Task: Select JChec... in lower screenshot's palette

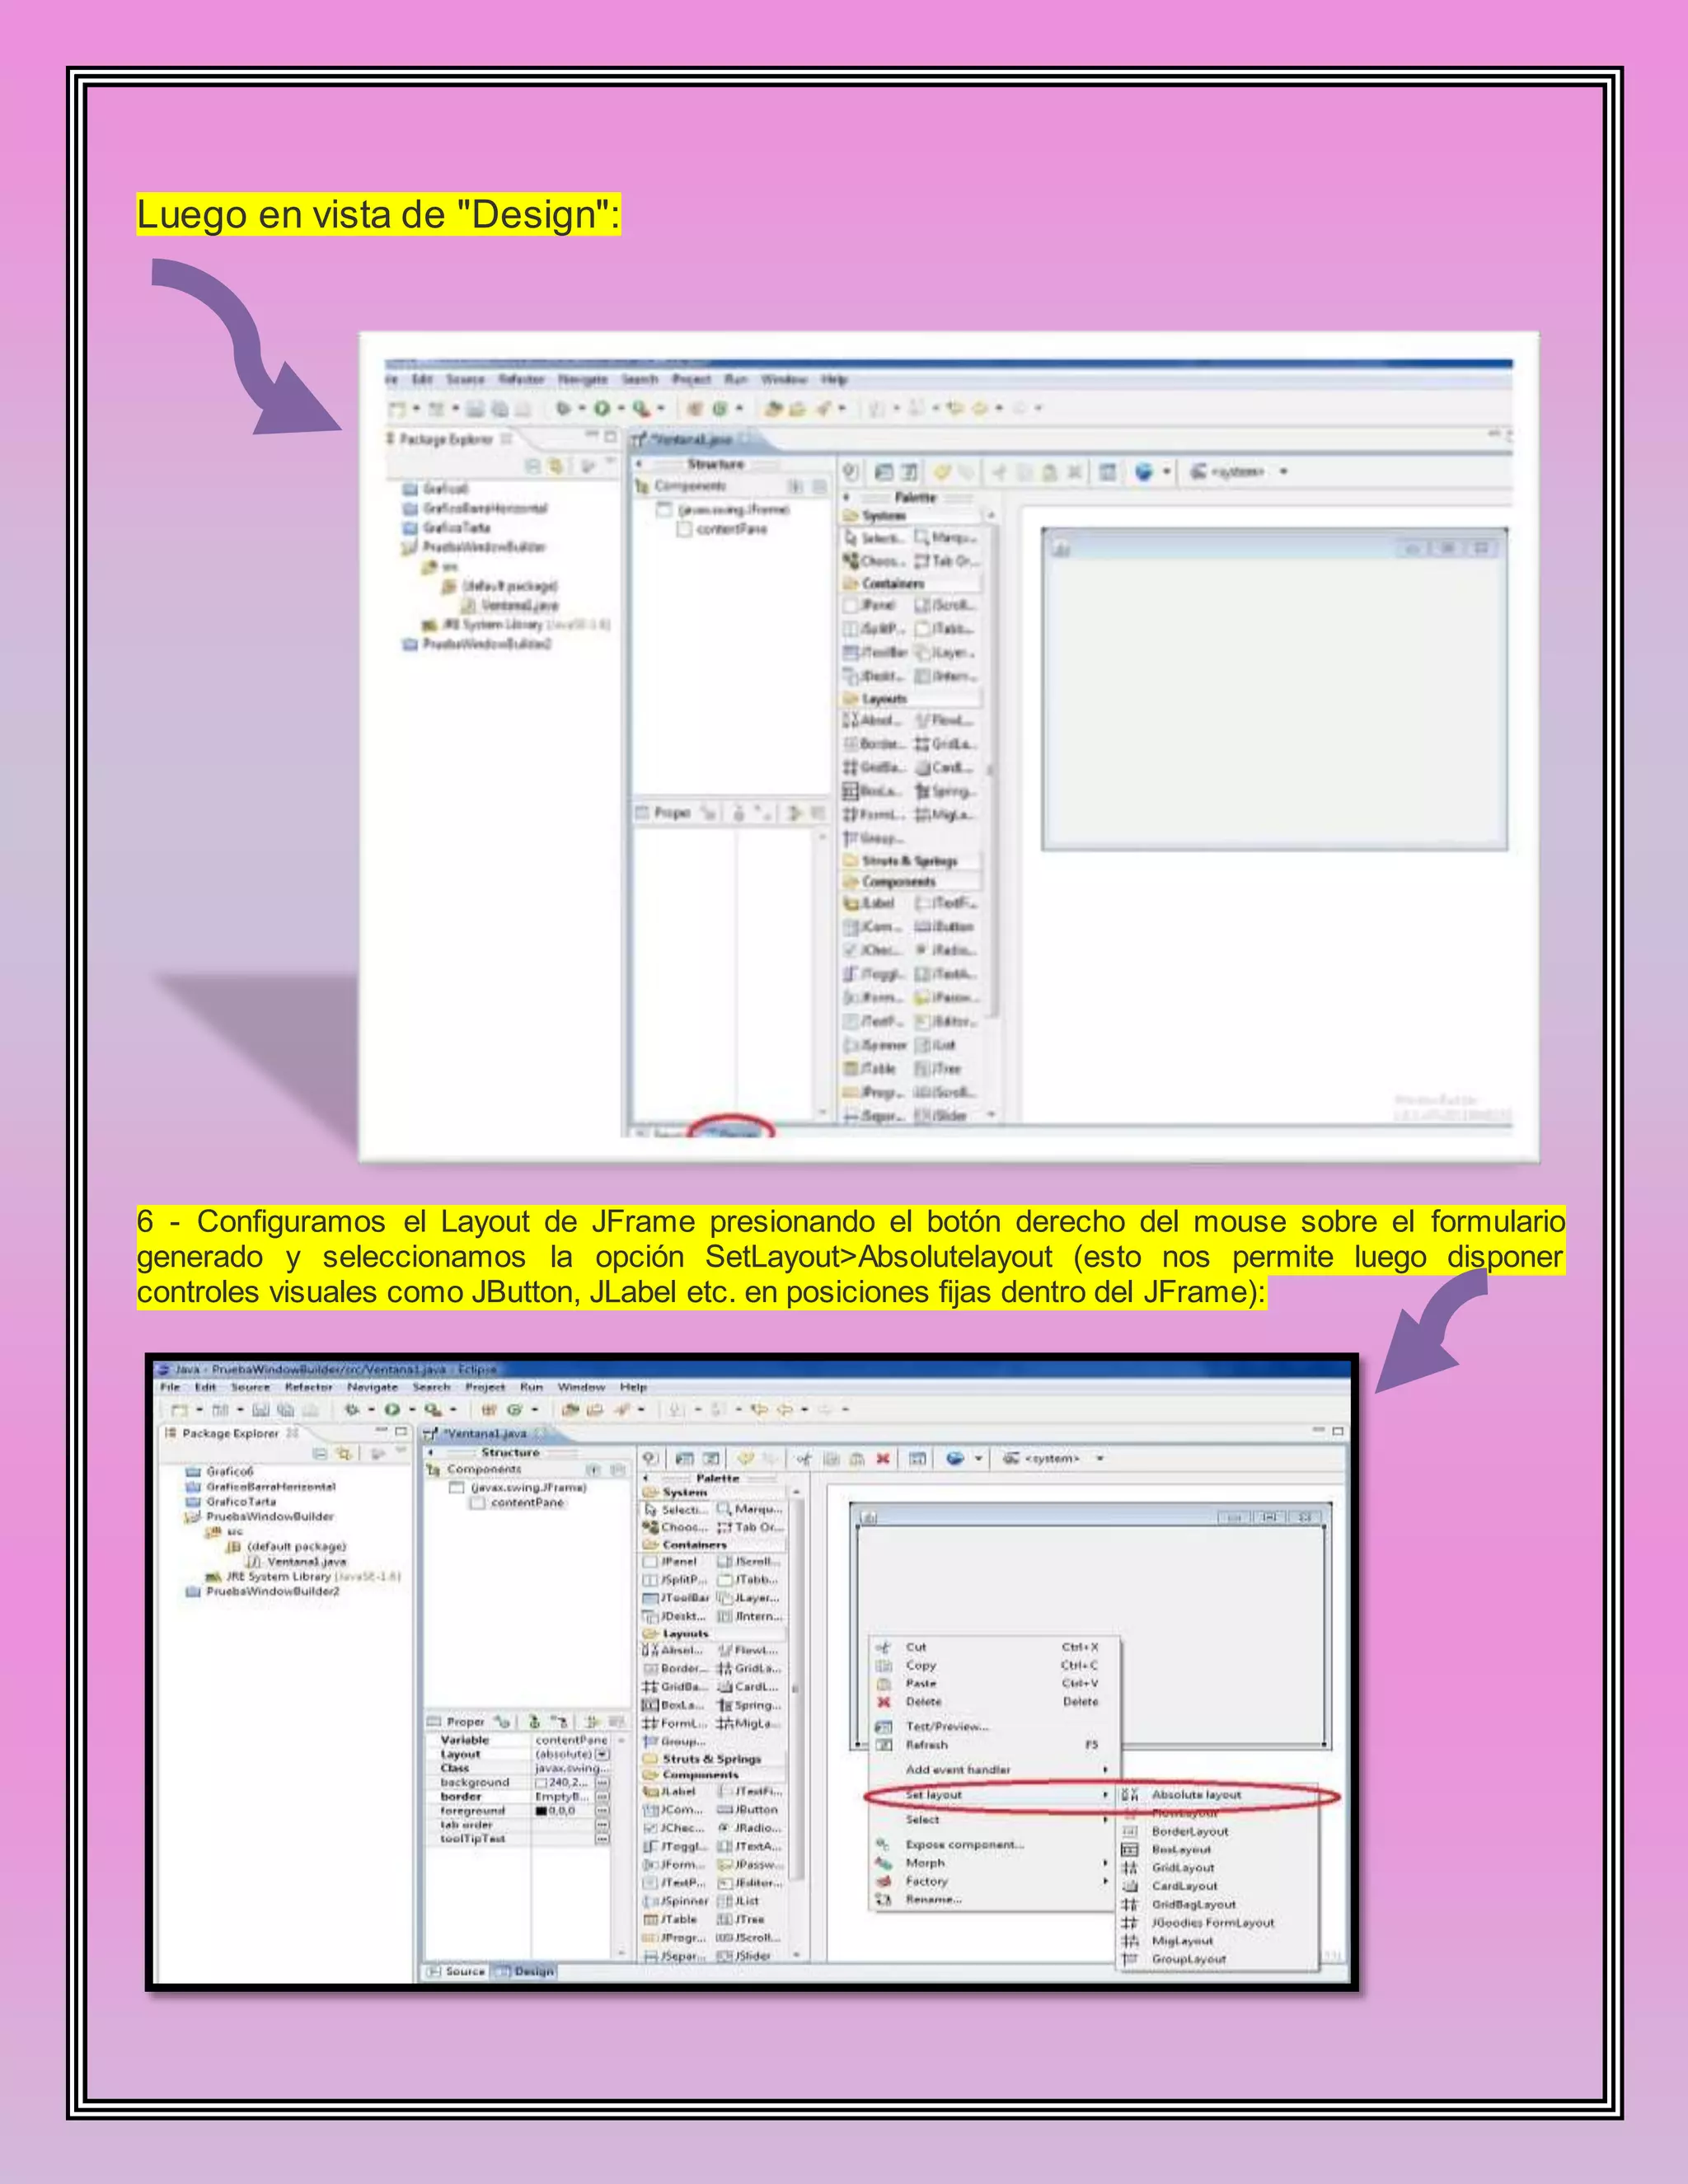Action: coord(675,1827)
